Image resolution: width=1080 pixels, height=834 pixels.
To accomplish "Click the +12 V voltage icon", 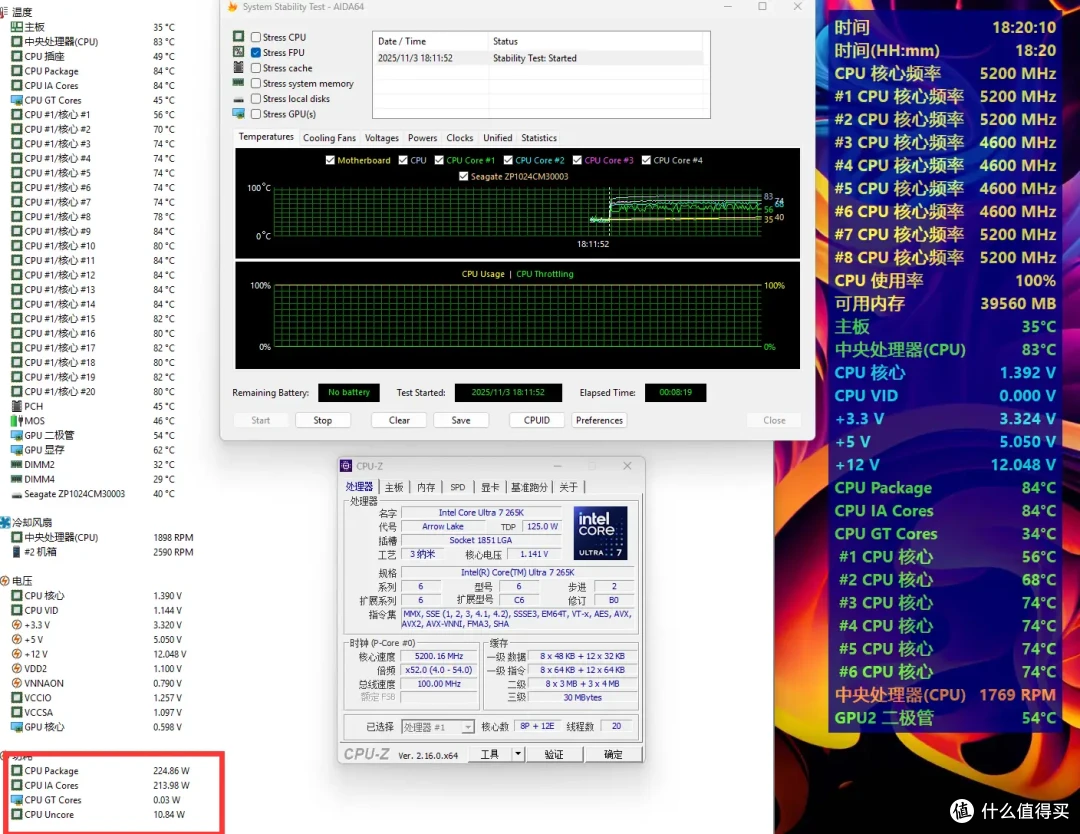I will tap(17, 654).
